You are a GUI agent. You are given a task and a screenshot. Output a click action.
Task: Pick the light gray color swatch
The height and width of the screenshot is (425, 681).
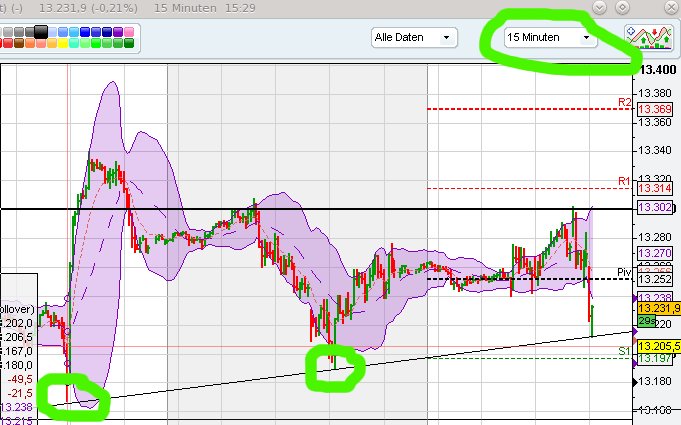8,32
